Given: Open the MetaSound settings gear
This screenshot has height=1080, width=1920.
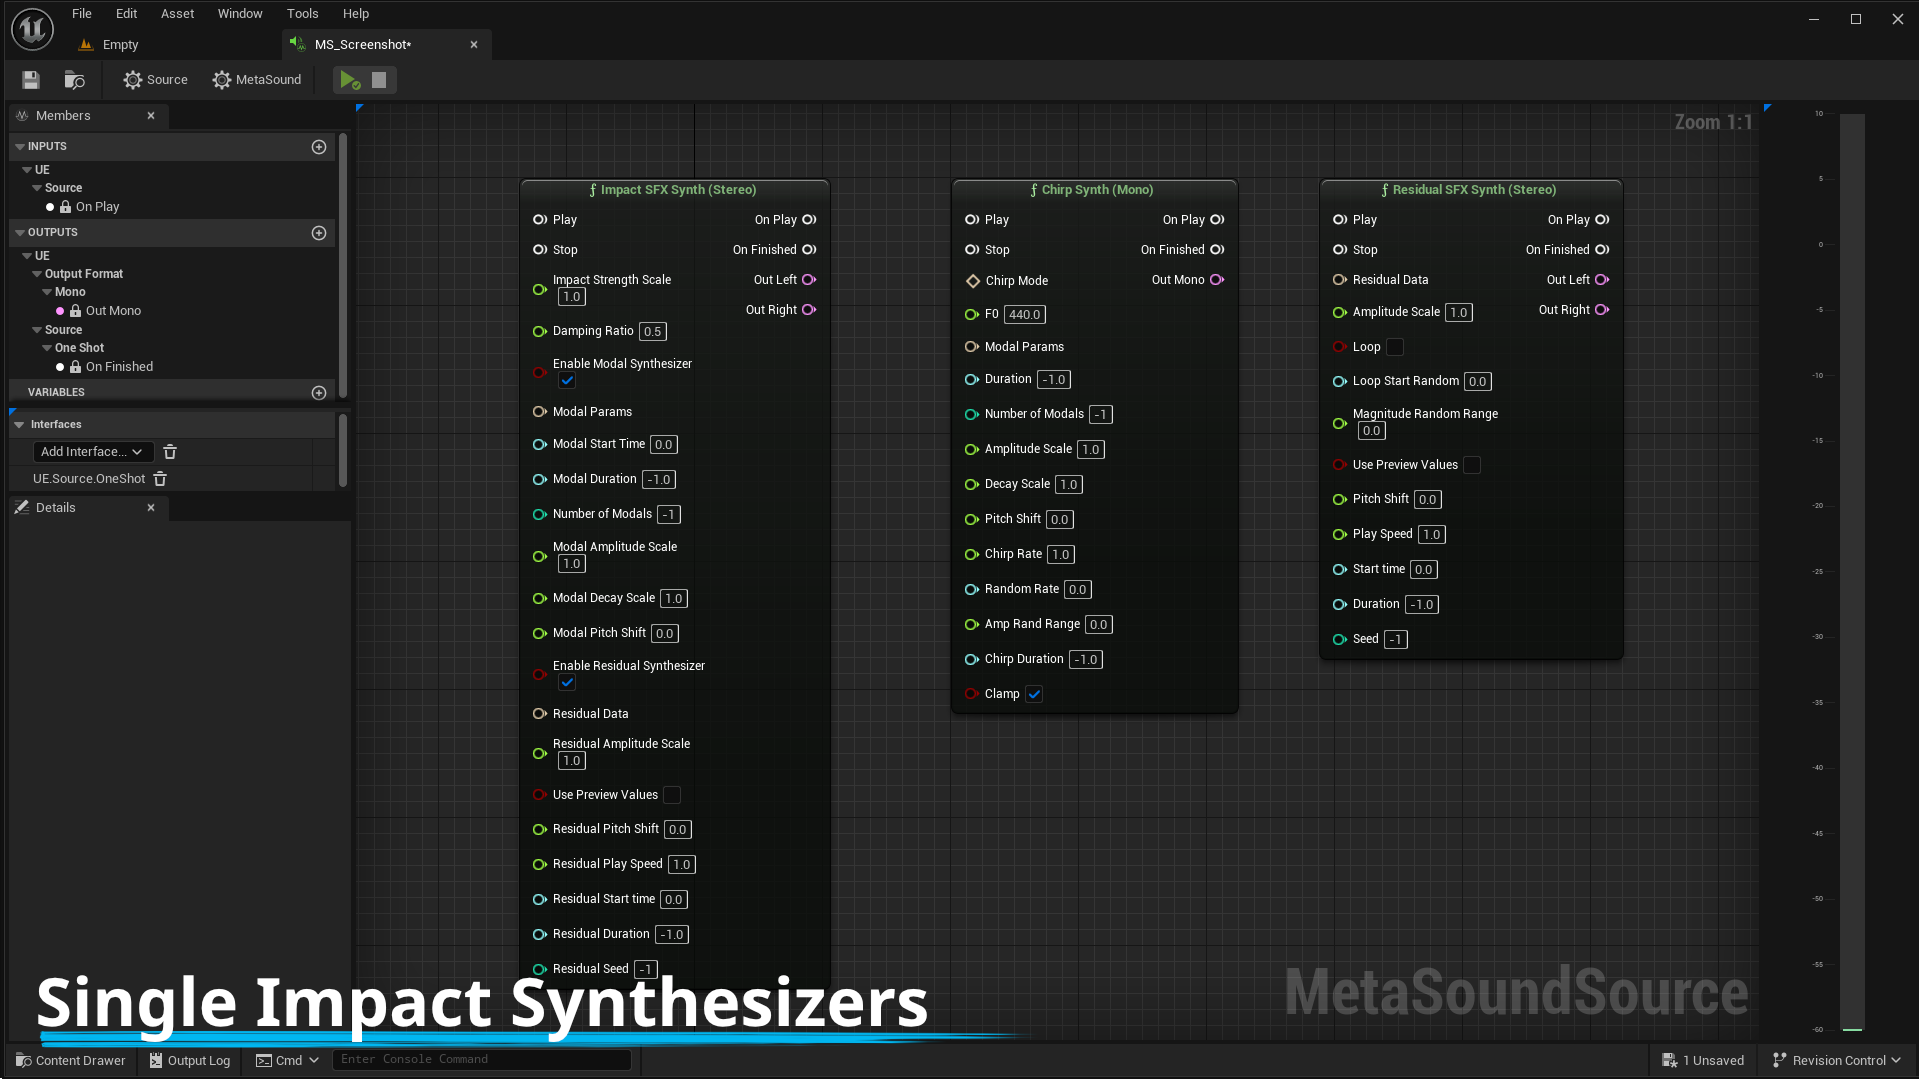Looking at the screenshot, I should [257, 79].
